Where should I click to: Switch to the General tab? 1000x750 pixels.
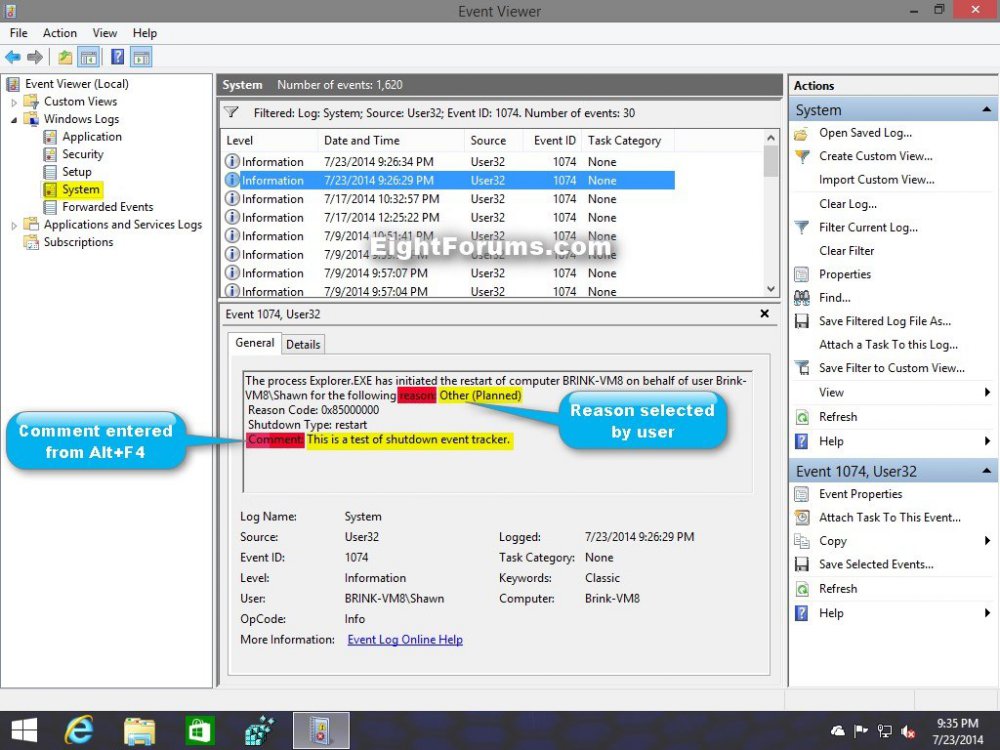click(254, 342)
